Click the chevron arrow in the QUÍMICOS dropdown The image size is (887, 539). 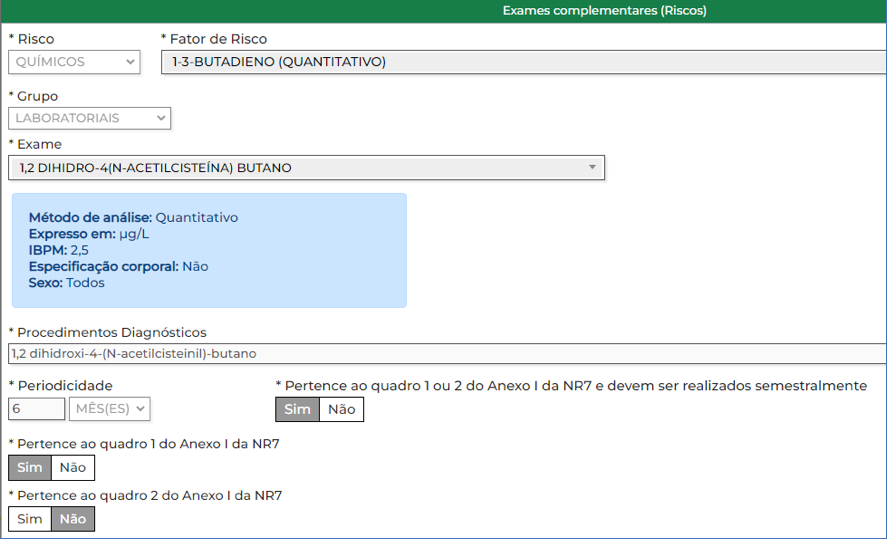point(131,62)
